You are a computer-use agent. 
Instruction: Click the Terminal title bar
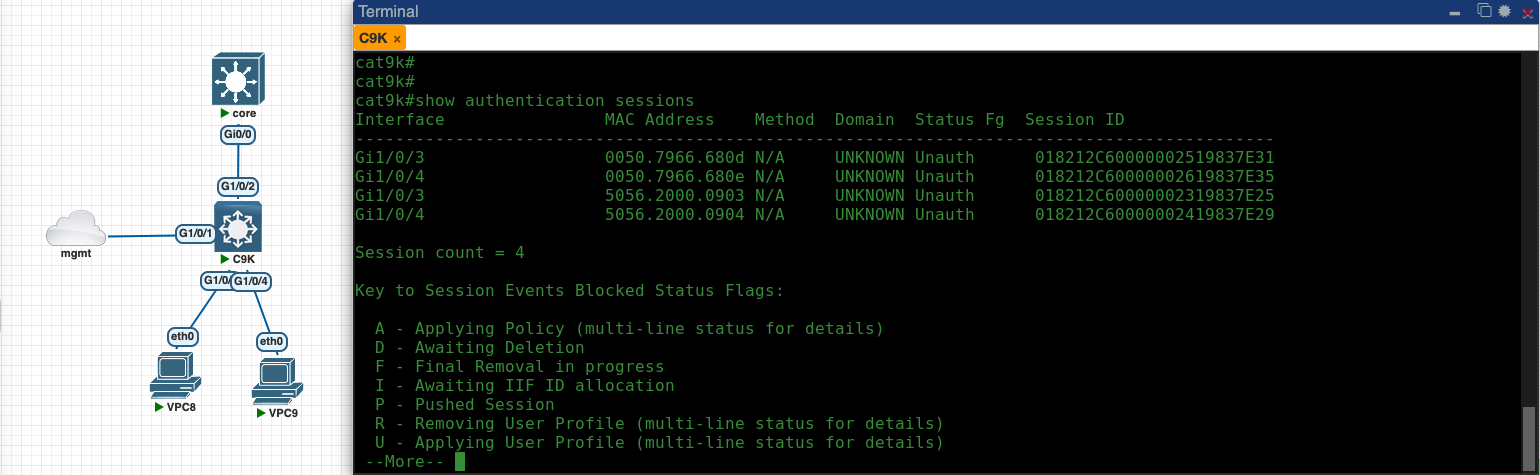pyautogui.click(x=900, y=12)
